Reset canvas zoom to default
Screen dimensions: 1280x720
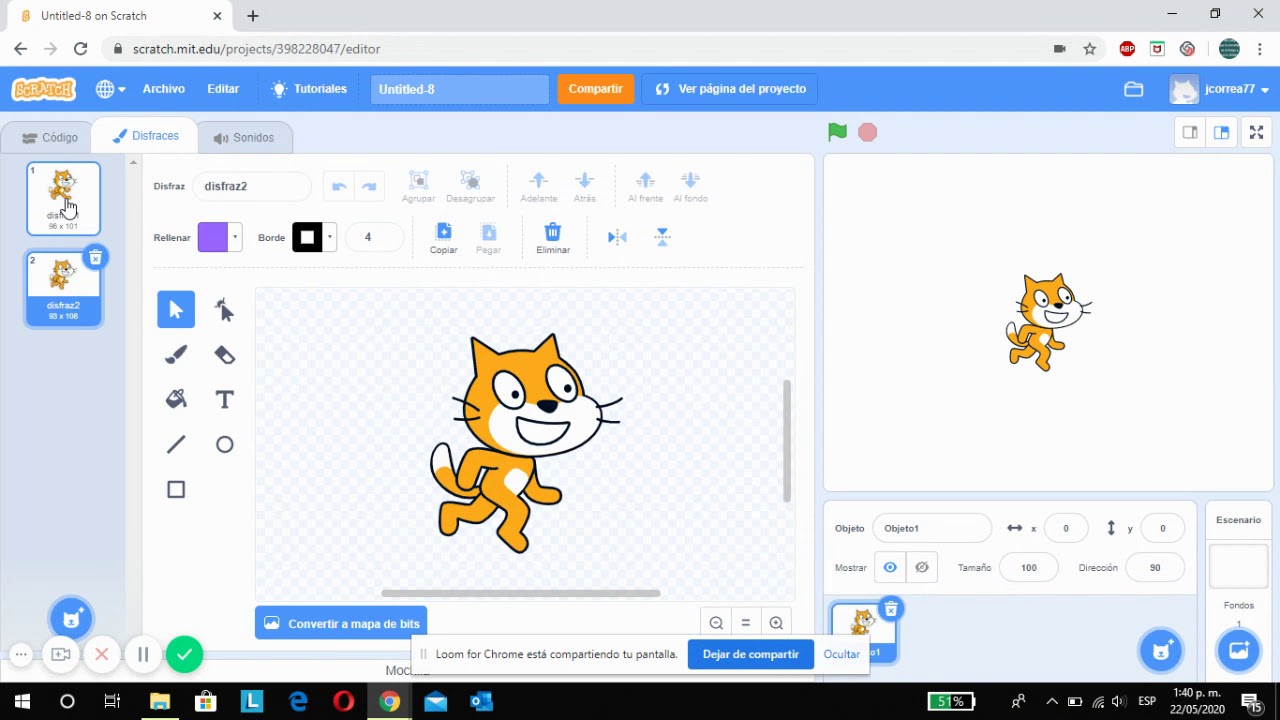pyautogui.click(x=745, y=623)
